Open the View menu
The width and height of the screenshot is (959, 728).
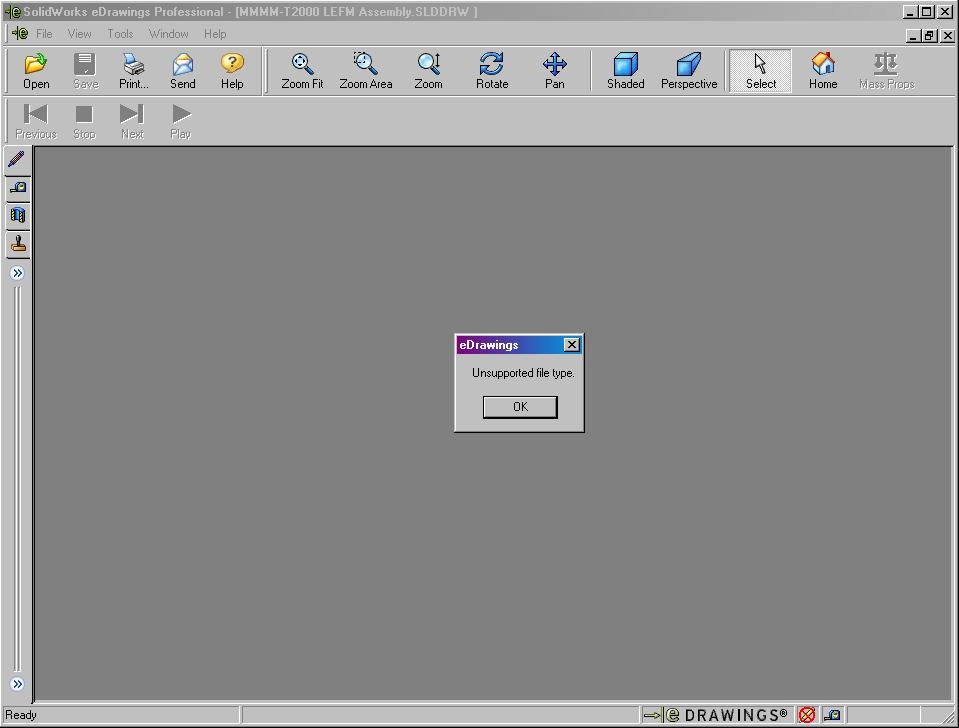coord(80,34)
